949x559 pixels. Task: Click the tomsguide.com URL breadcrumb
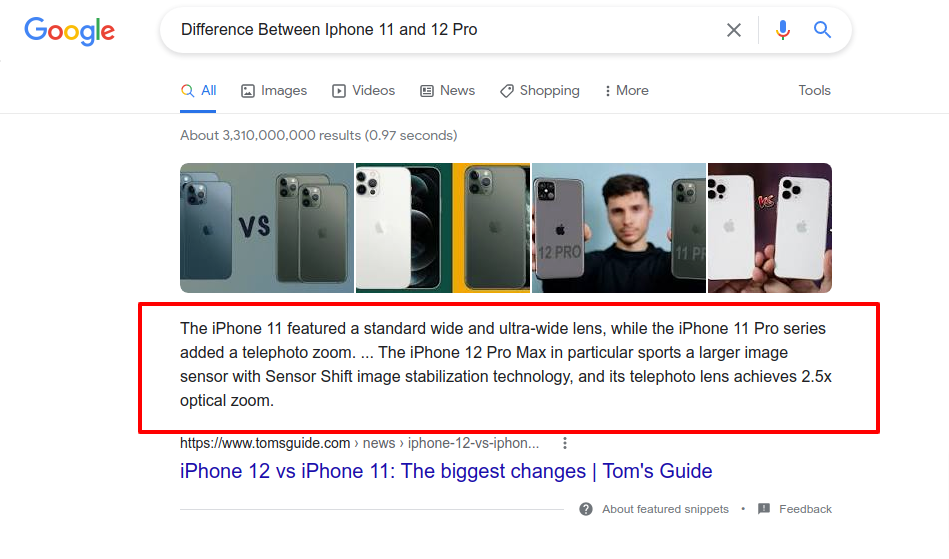click(x=359, y=443)
